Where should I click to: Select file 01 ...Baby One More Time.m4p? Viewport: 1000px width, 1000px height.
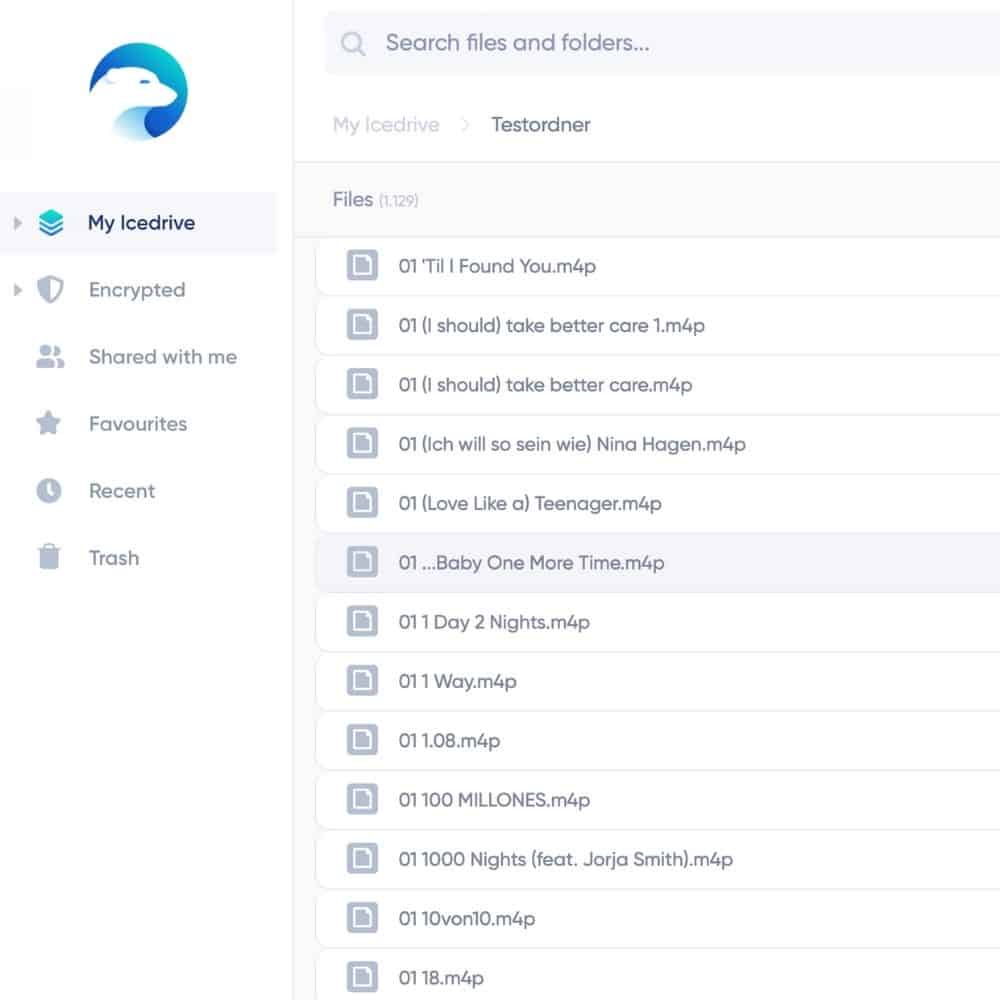tap(658, 562)
